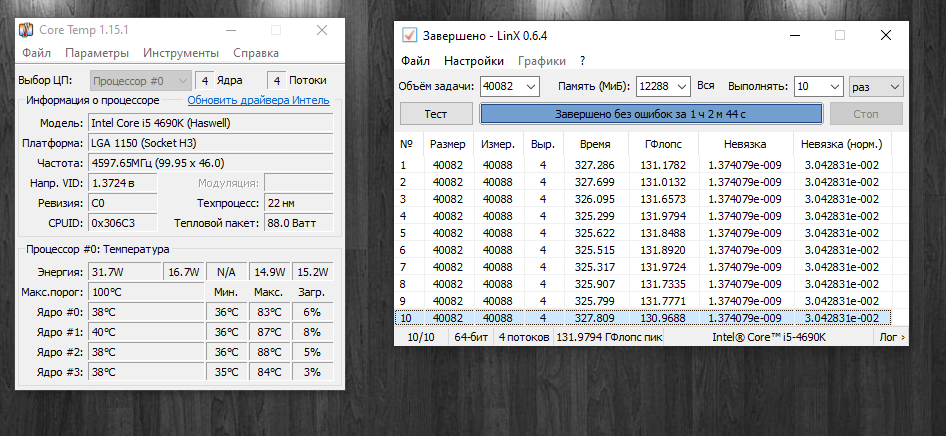The width and height of the screenshot is (946, 436).
Task: Click the Тепловой пакет value 88.0 Ватт
Action: click(x=298, y=223)
